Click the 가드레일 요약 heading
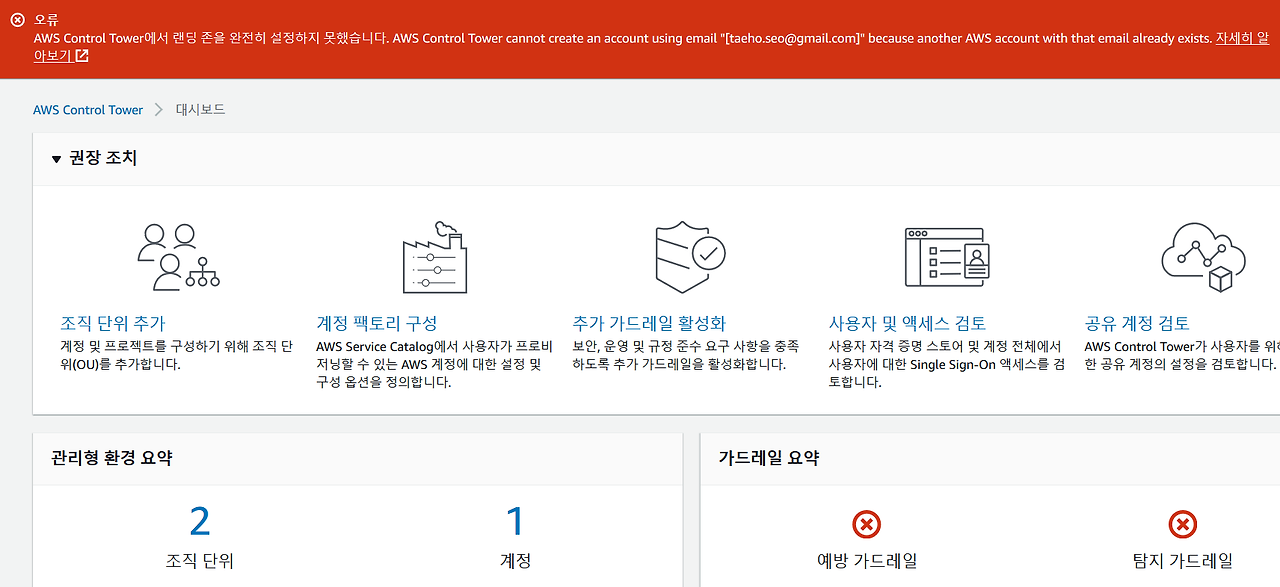1280x587 pixels. tap(769, 458)
